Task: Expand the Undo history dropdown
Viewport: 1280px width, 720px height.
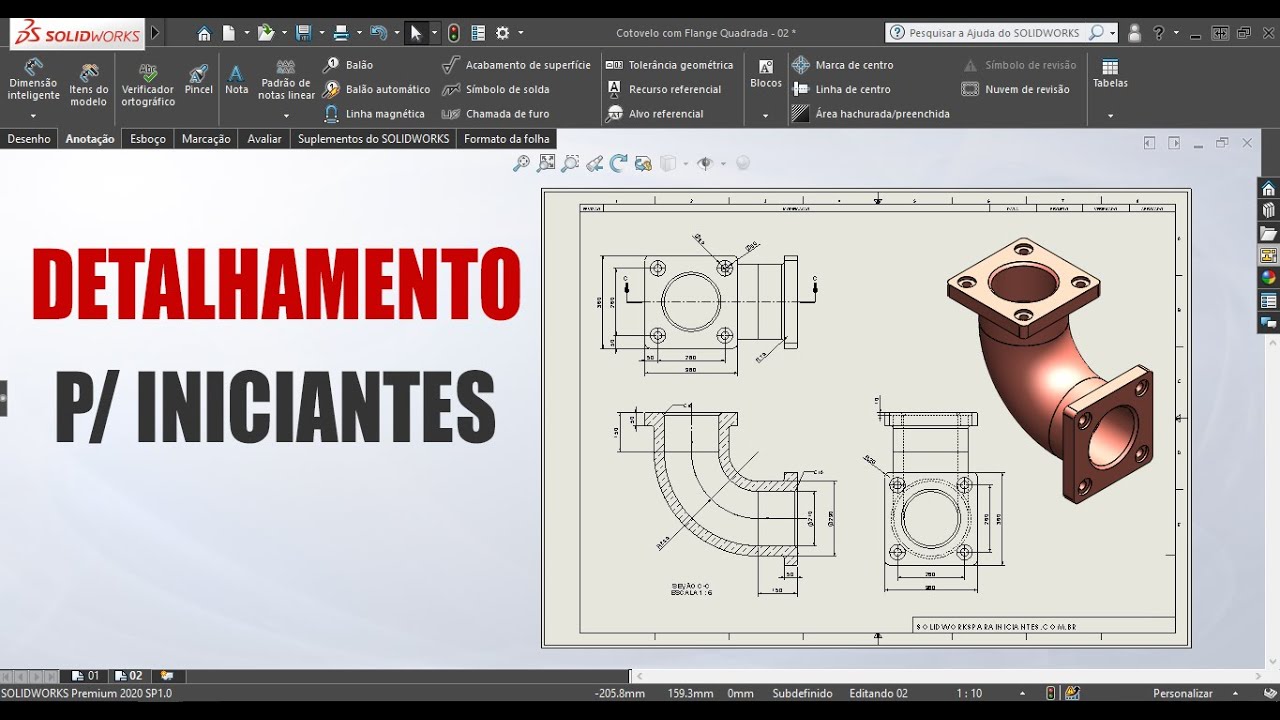Action: [396, 33]
